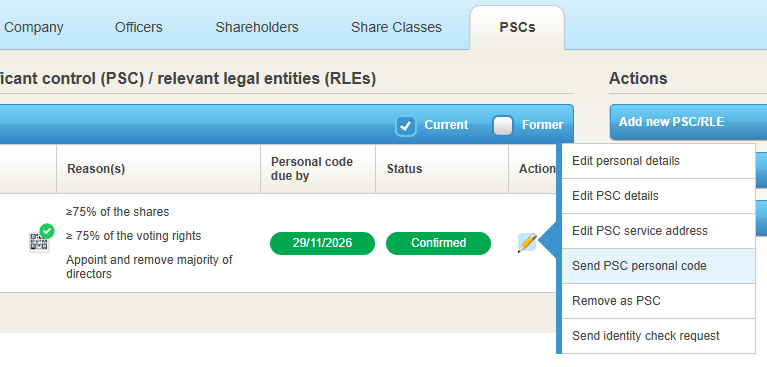
Task: Click the pencil edit icon in Action column
Action: point(527,243)
